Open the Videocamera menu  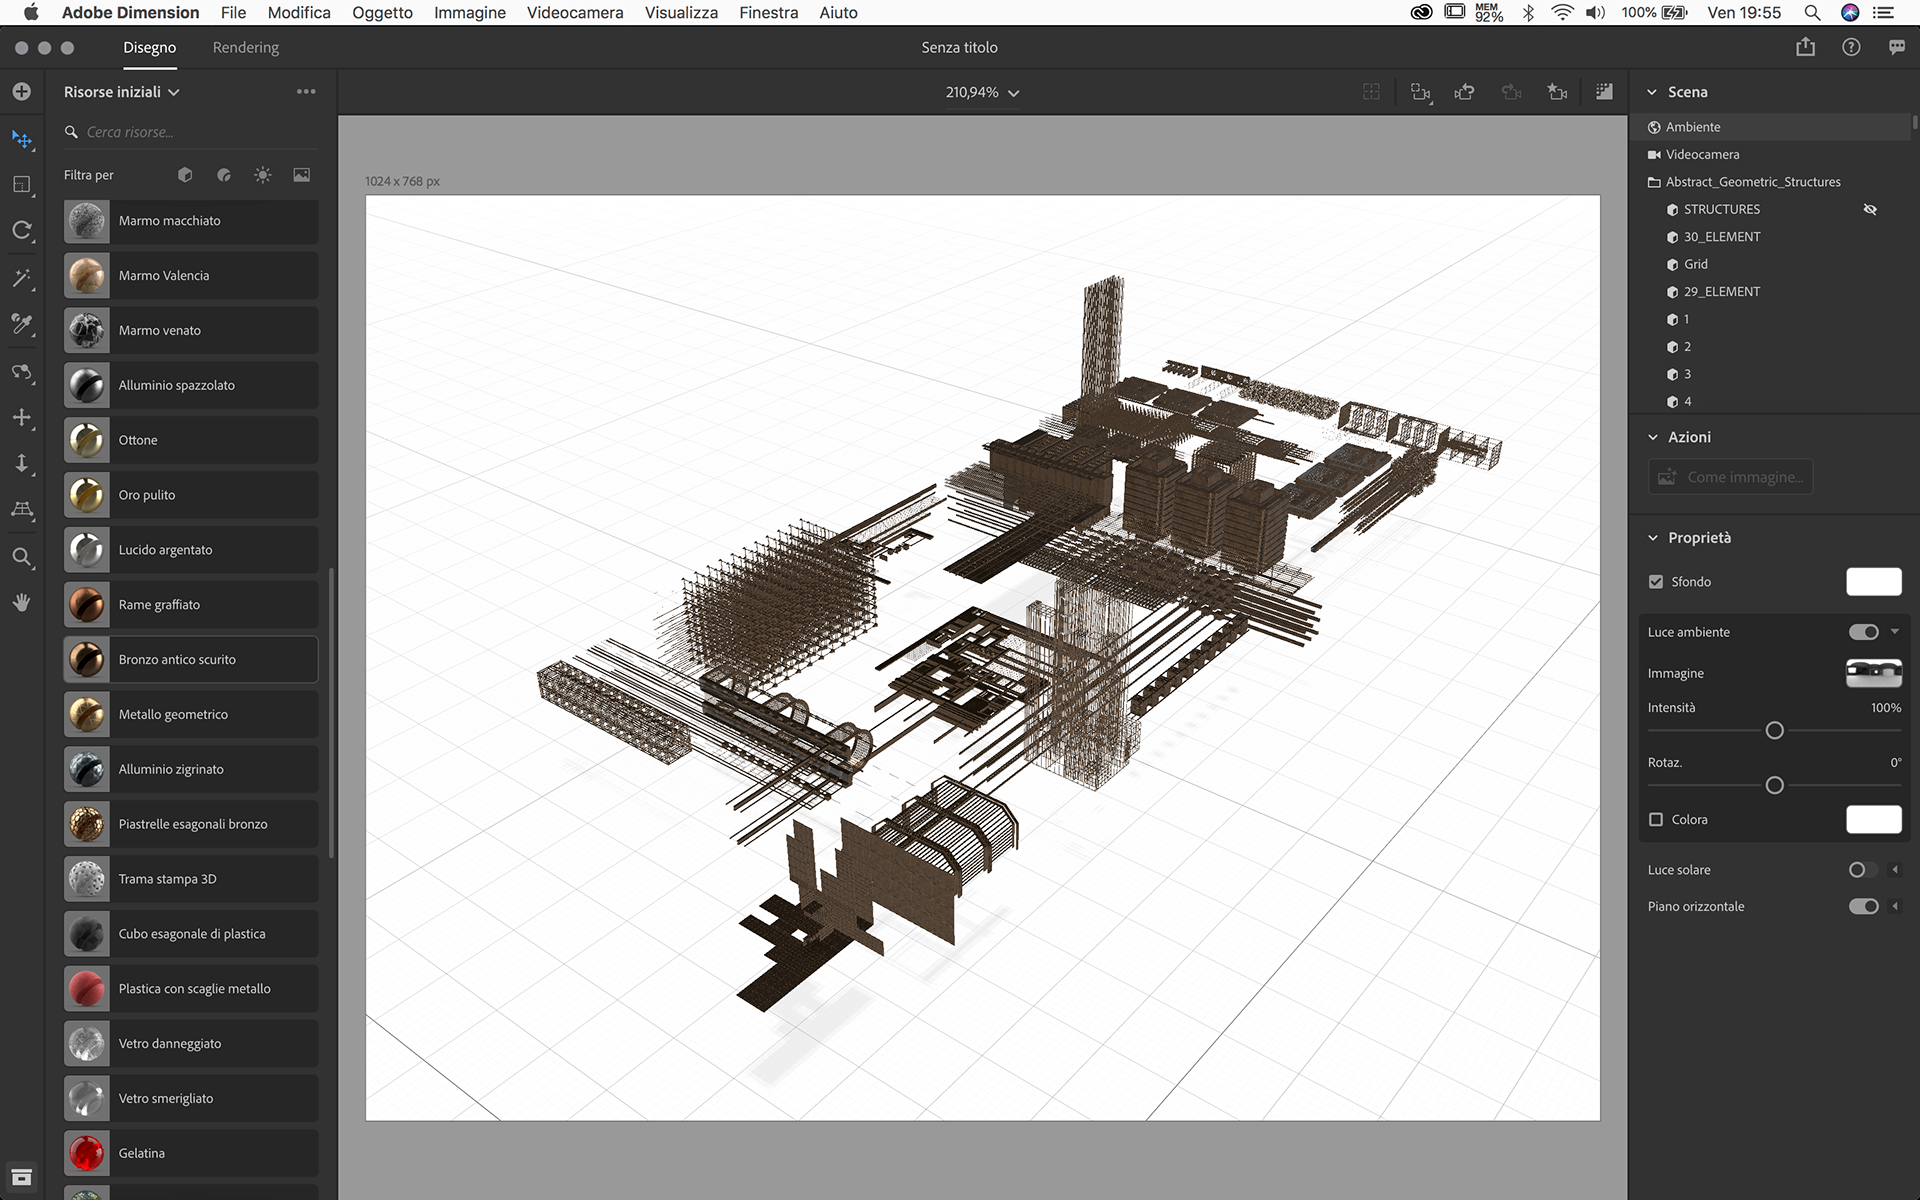[x=574, y=13]
